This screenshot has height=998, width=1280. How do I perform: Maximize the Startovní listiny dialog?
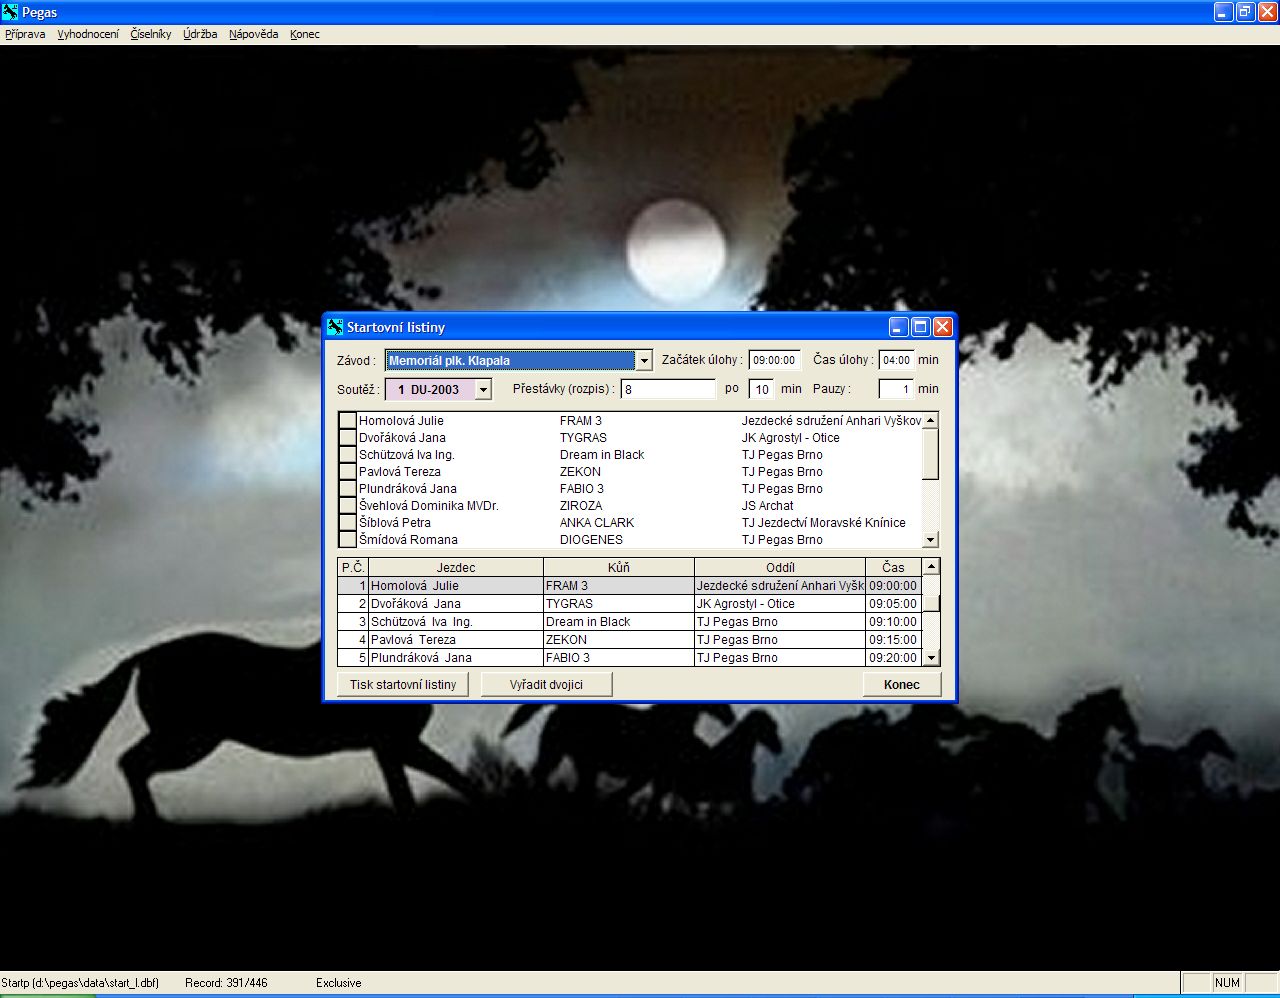[920, 327]
